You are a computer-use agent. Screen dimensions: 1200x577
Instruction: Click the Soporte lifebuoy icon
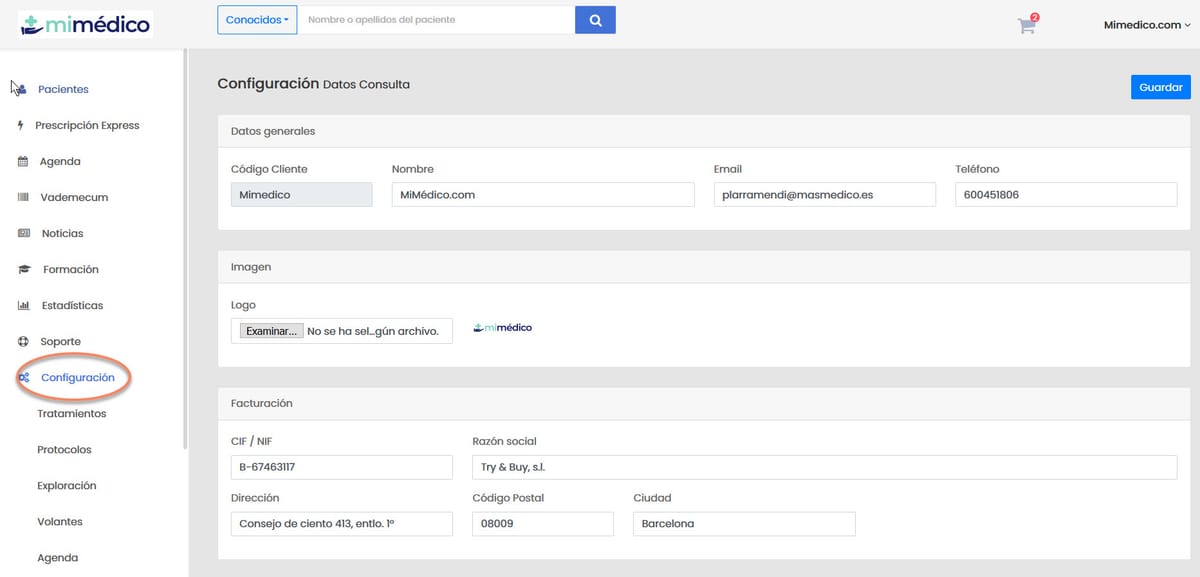pyautogui.click(x=23, y=341)
